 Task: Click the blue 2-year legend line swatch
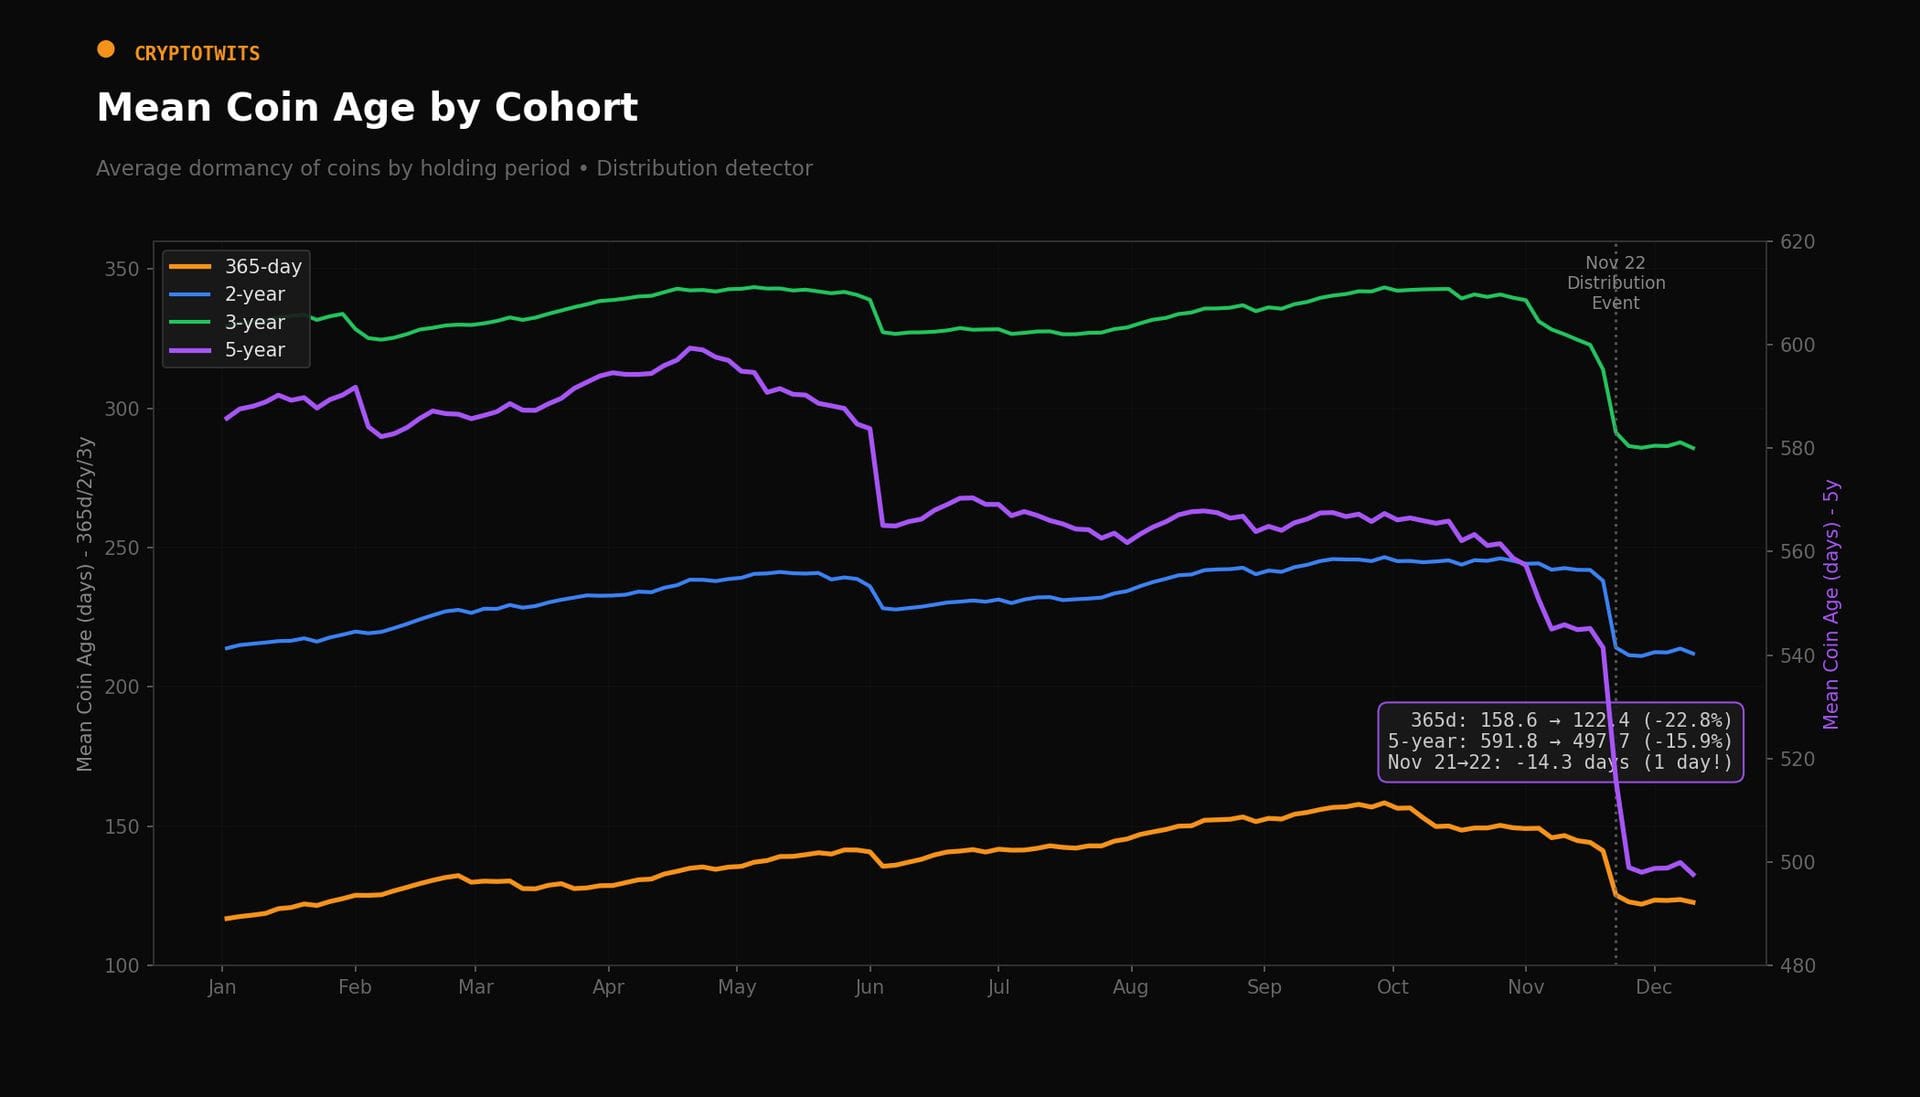click(190, 295)
